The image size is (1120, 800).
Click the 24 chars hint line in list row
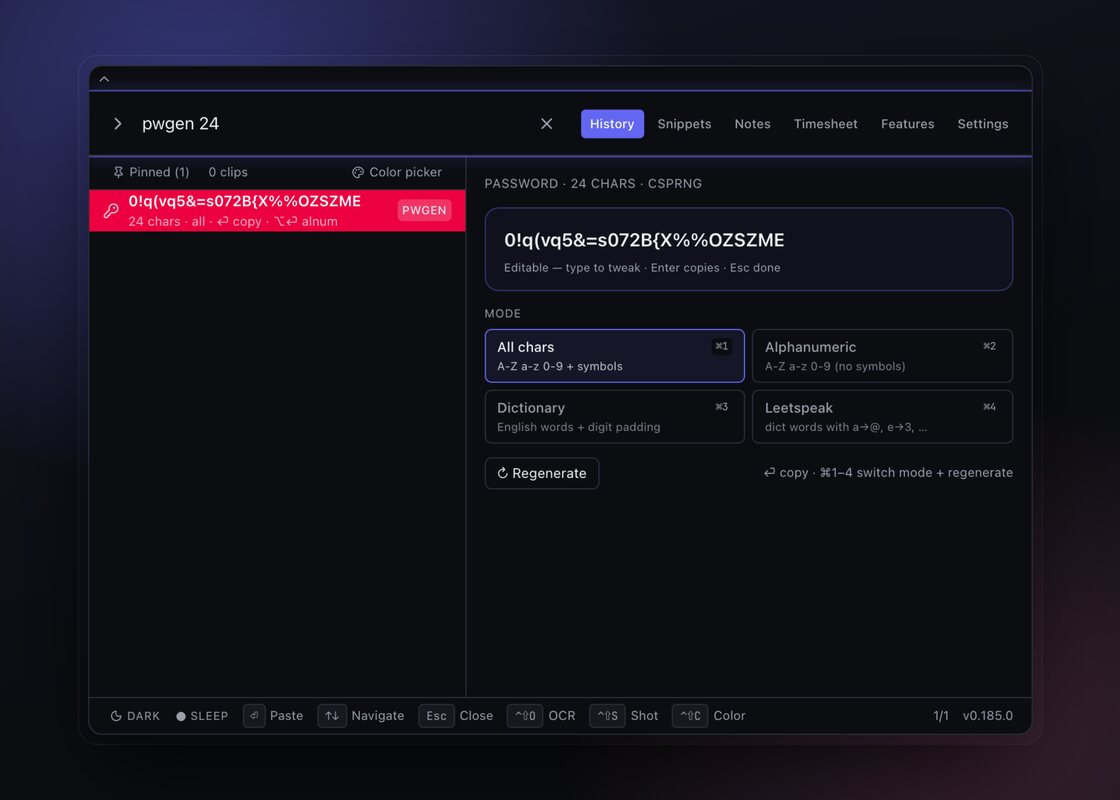pyautogui.click(x=233, y=221)
